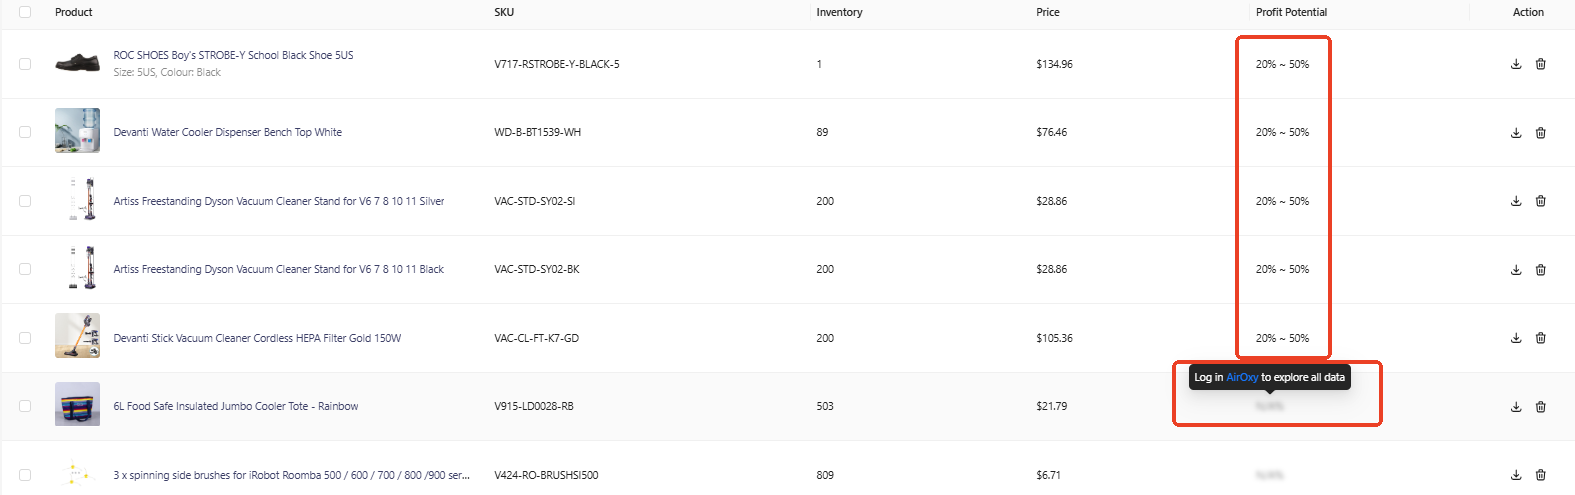Download the Devanti Stick Vacuum Cleaner product
The image size is (1575, 495).
coord(1516,338)
